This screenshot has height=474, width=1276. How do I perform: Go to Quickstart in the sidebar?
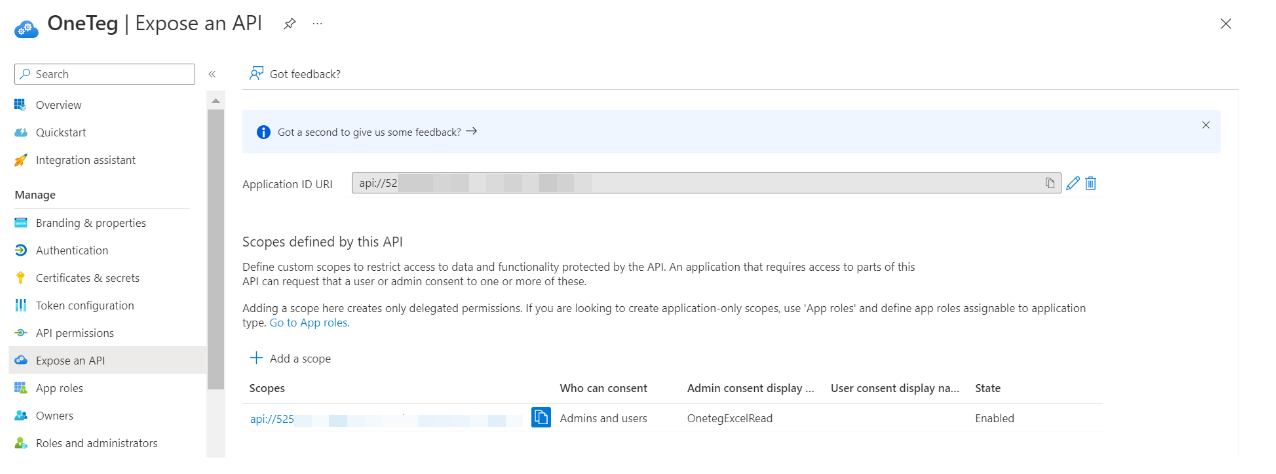pos(61,132)
